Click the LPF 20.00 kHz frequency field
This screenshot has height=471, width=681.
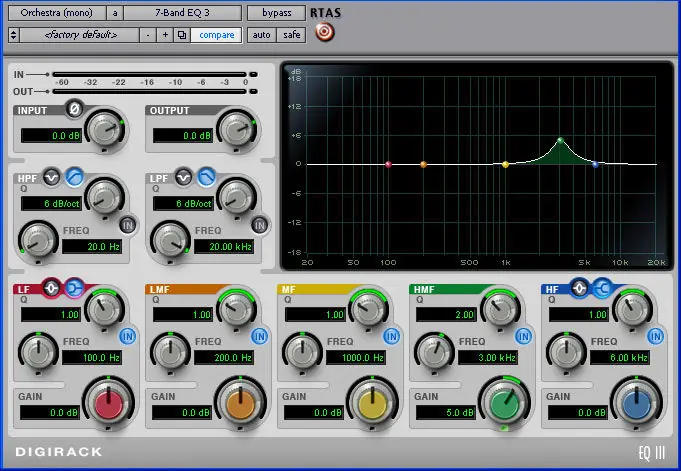(x=224, y=247)
